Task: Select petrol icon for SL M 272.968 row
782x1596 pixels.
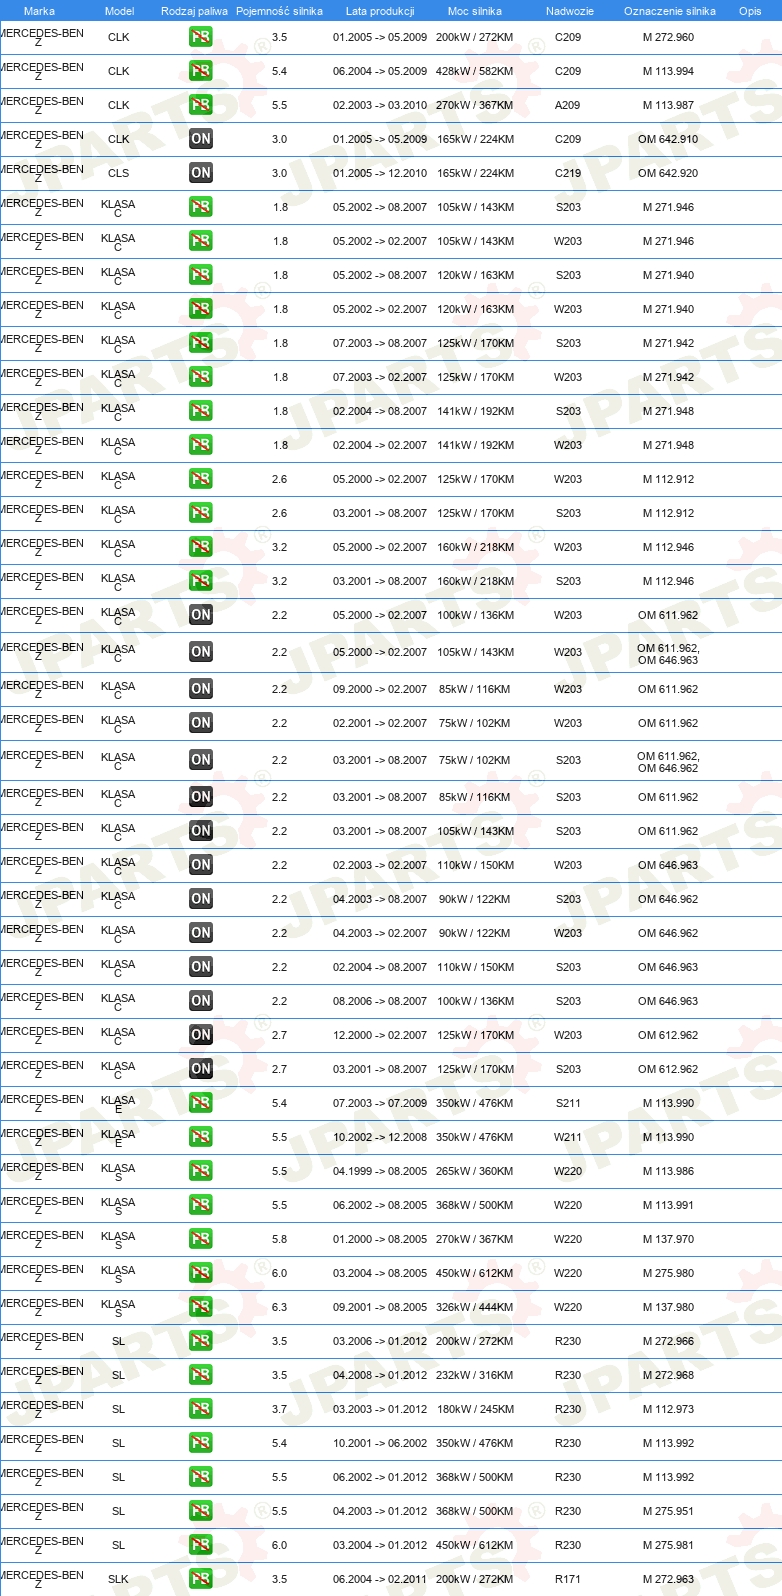Action: tap(201, 1375)
